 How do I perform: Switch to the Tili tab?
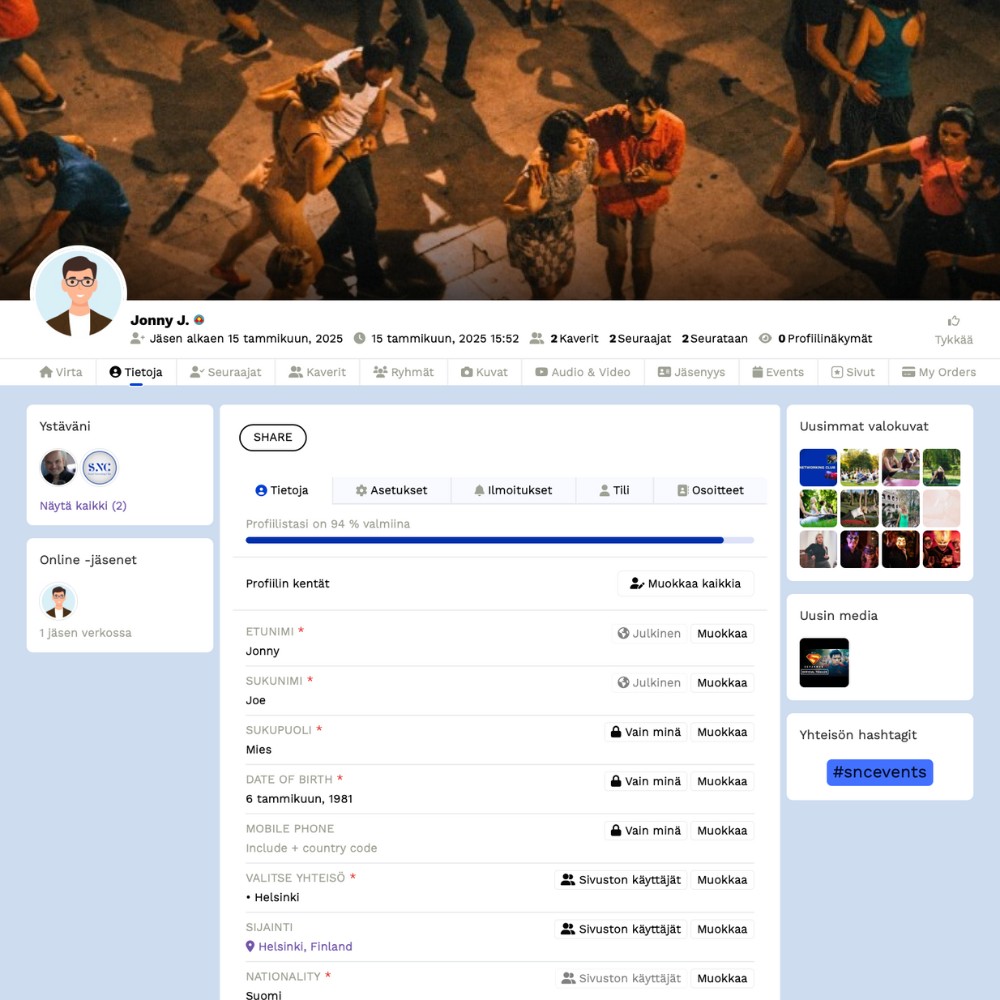click(614, 490)
